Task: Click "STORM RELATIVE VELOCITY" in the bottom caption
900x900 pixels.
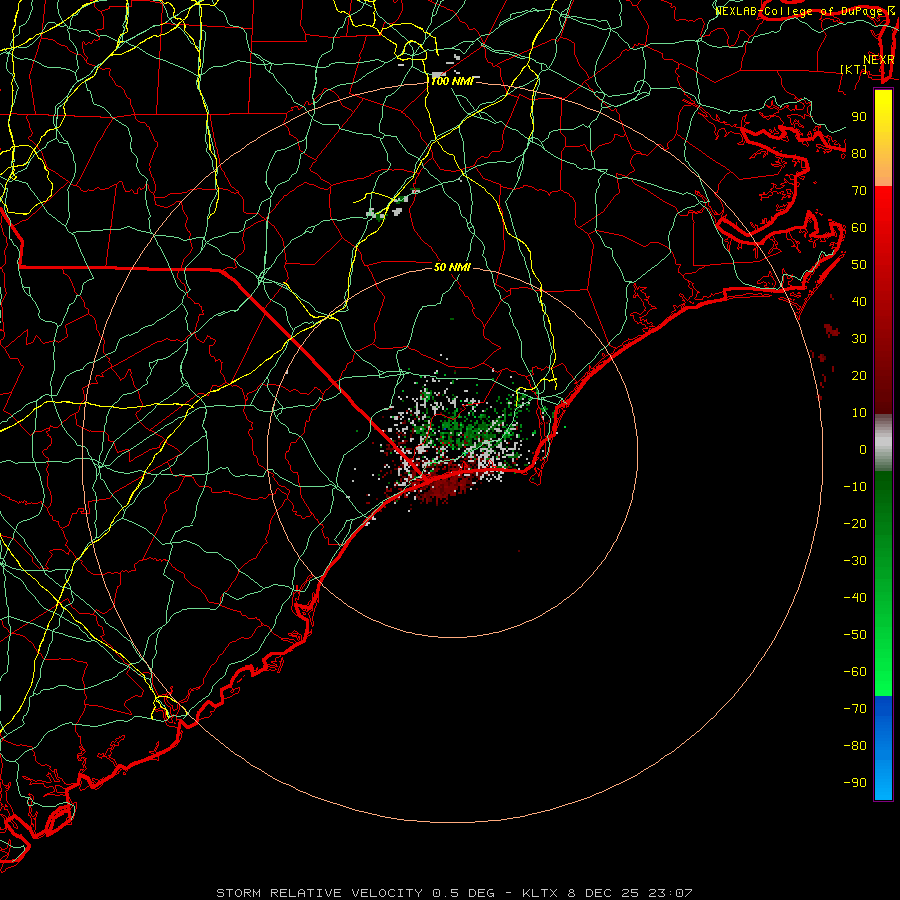Action: point(319,893)
